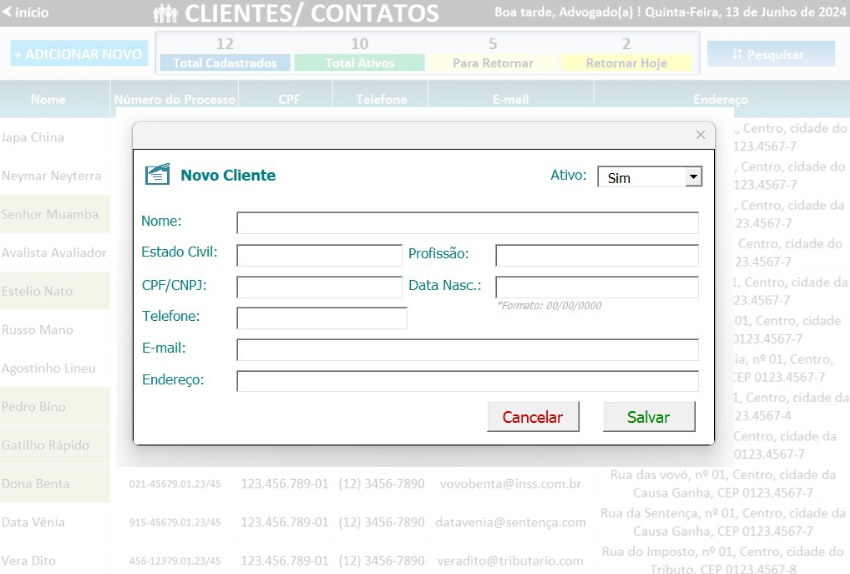This screenshot has width=850, height=574.
Task: Click the Adicionar Novo button
Action: [x=78, y=54]
